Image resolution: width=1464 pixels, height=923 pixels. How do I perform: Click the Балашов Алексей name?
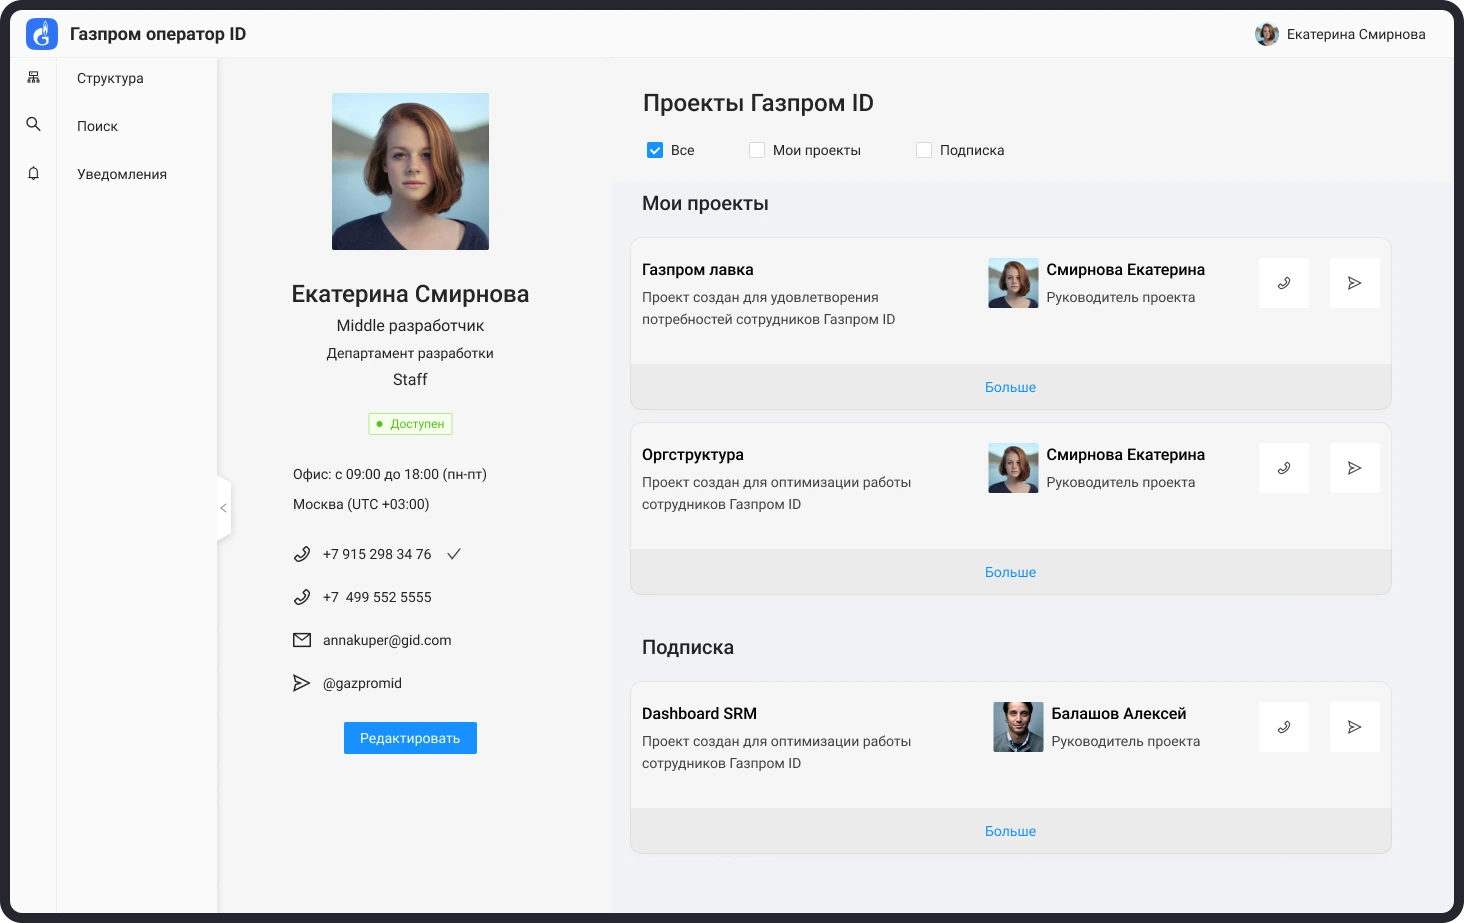(1119, 713)
